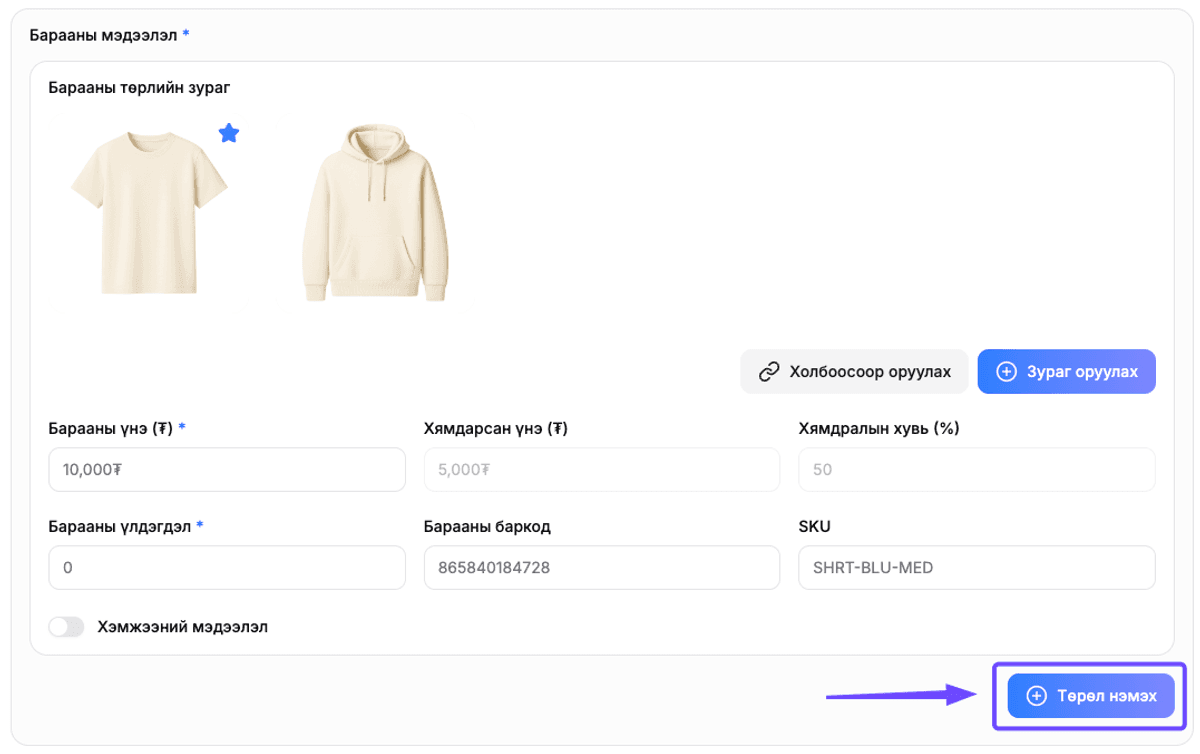1200x754 pixels.
Task: Focus the Барааны үлдэгдэл input field
Action: tap(227, 567)
